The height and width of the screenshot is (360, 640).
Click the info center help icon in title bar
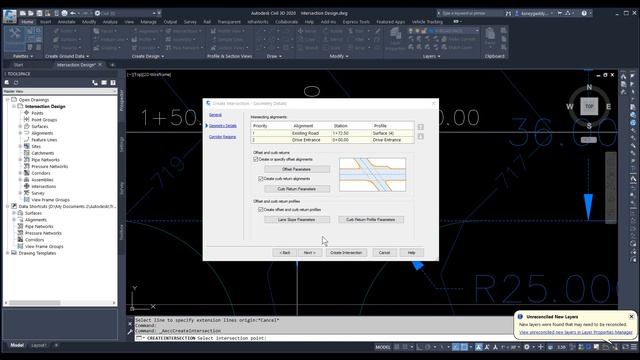pyautogui.click(x=584, y=13)
